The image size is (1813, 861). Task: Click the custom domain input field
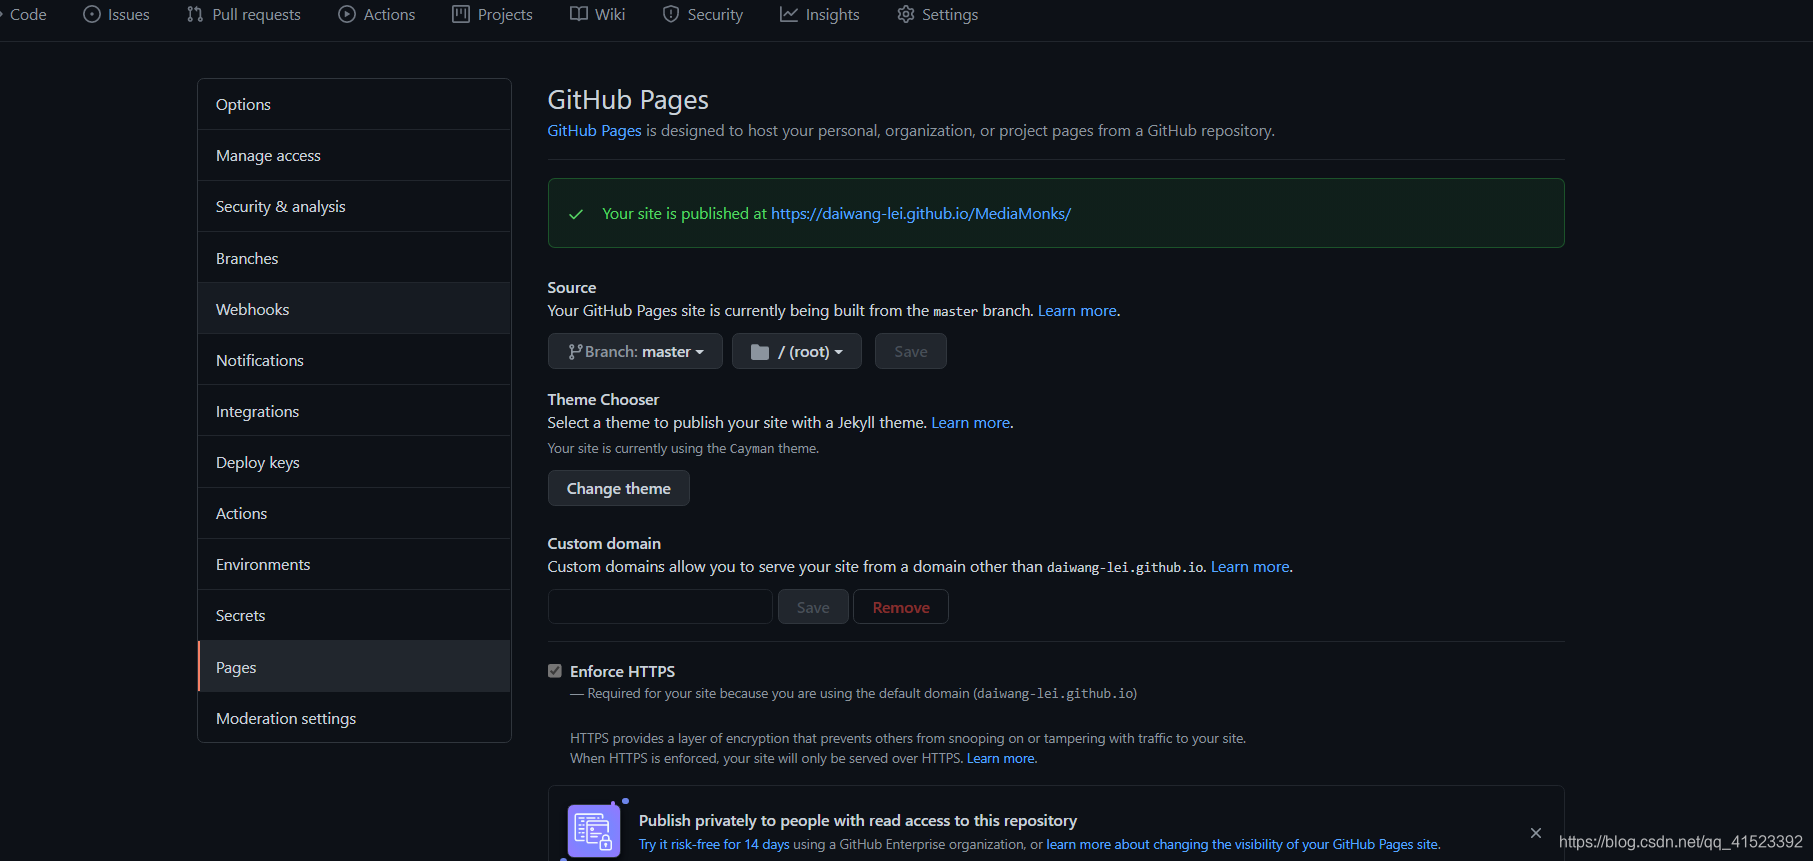click(660, 607)
